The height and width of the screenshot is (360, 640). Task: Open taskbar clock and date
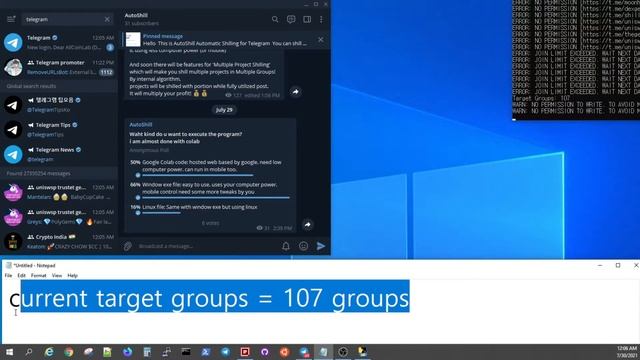(627, 352)
